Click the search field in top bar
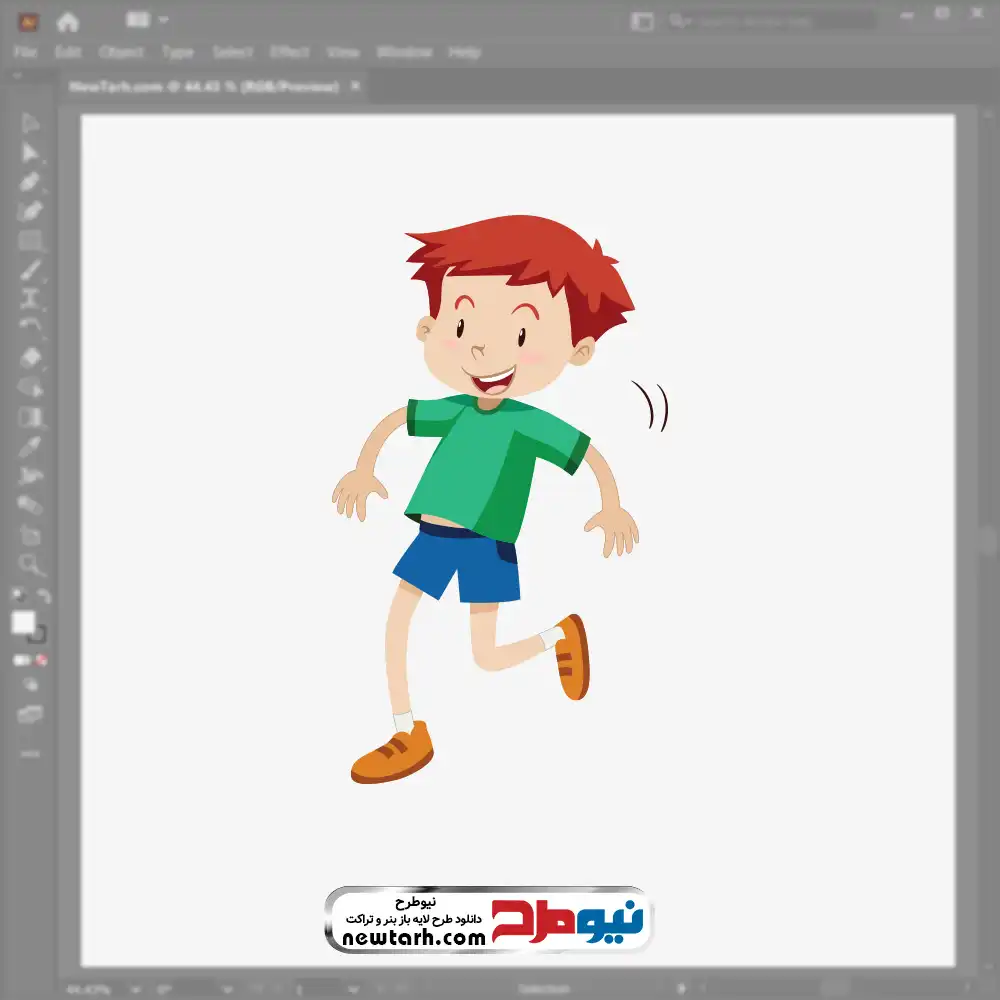This screenshot has width=1000, height=1000. click(x=770, y=21)
